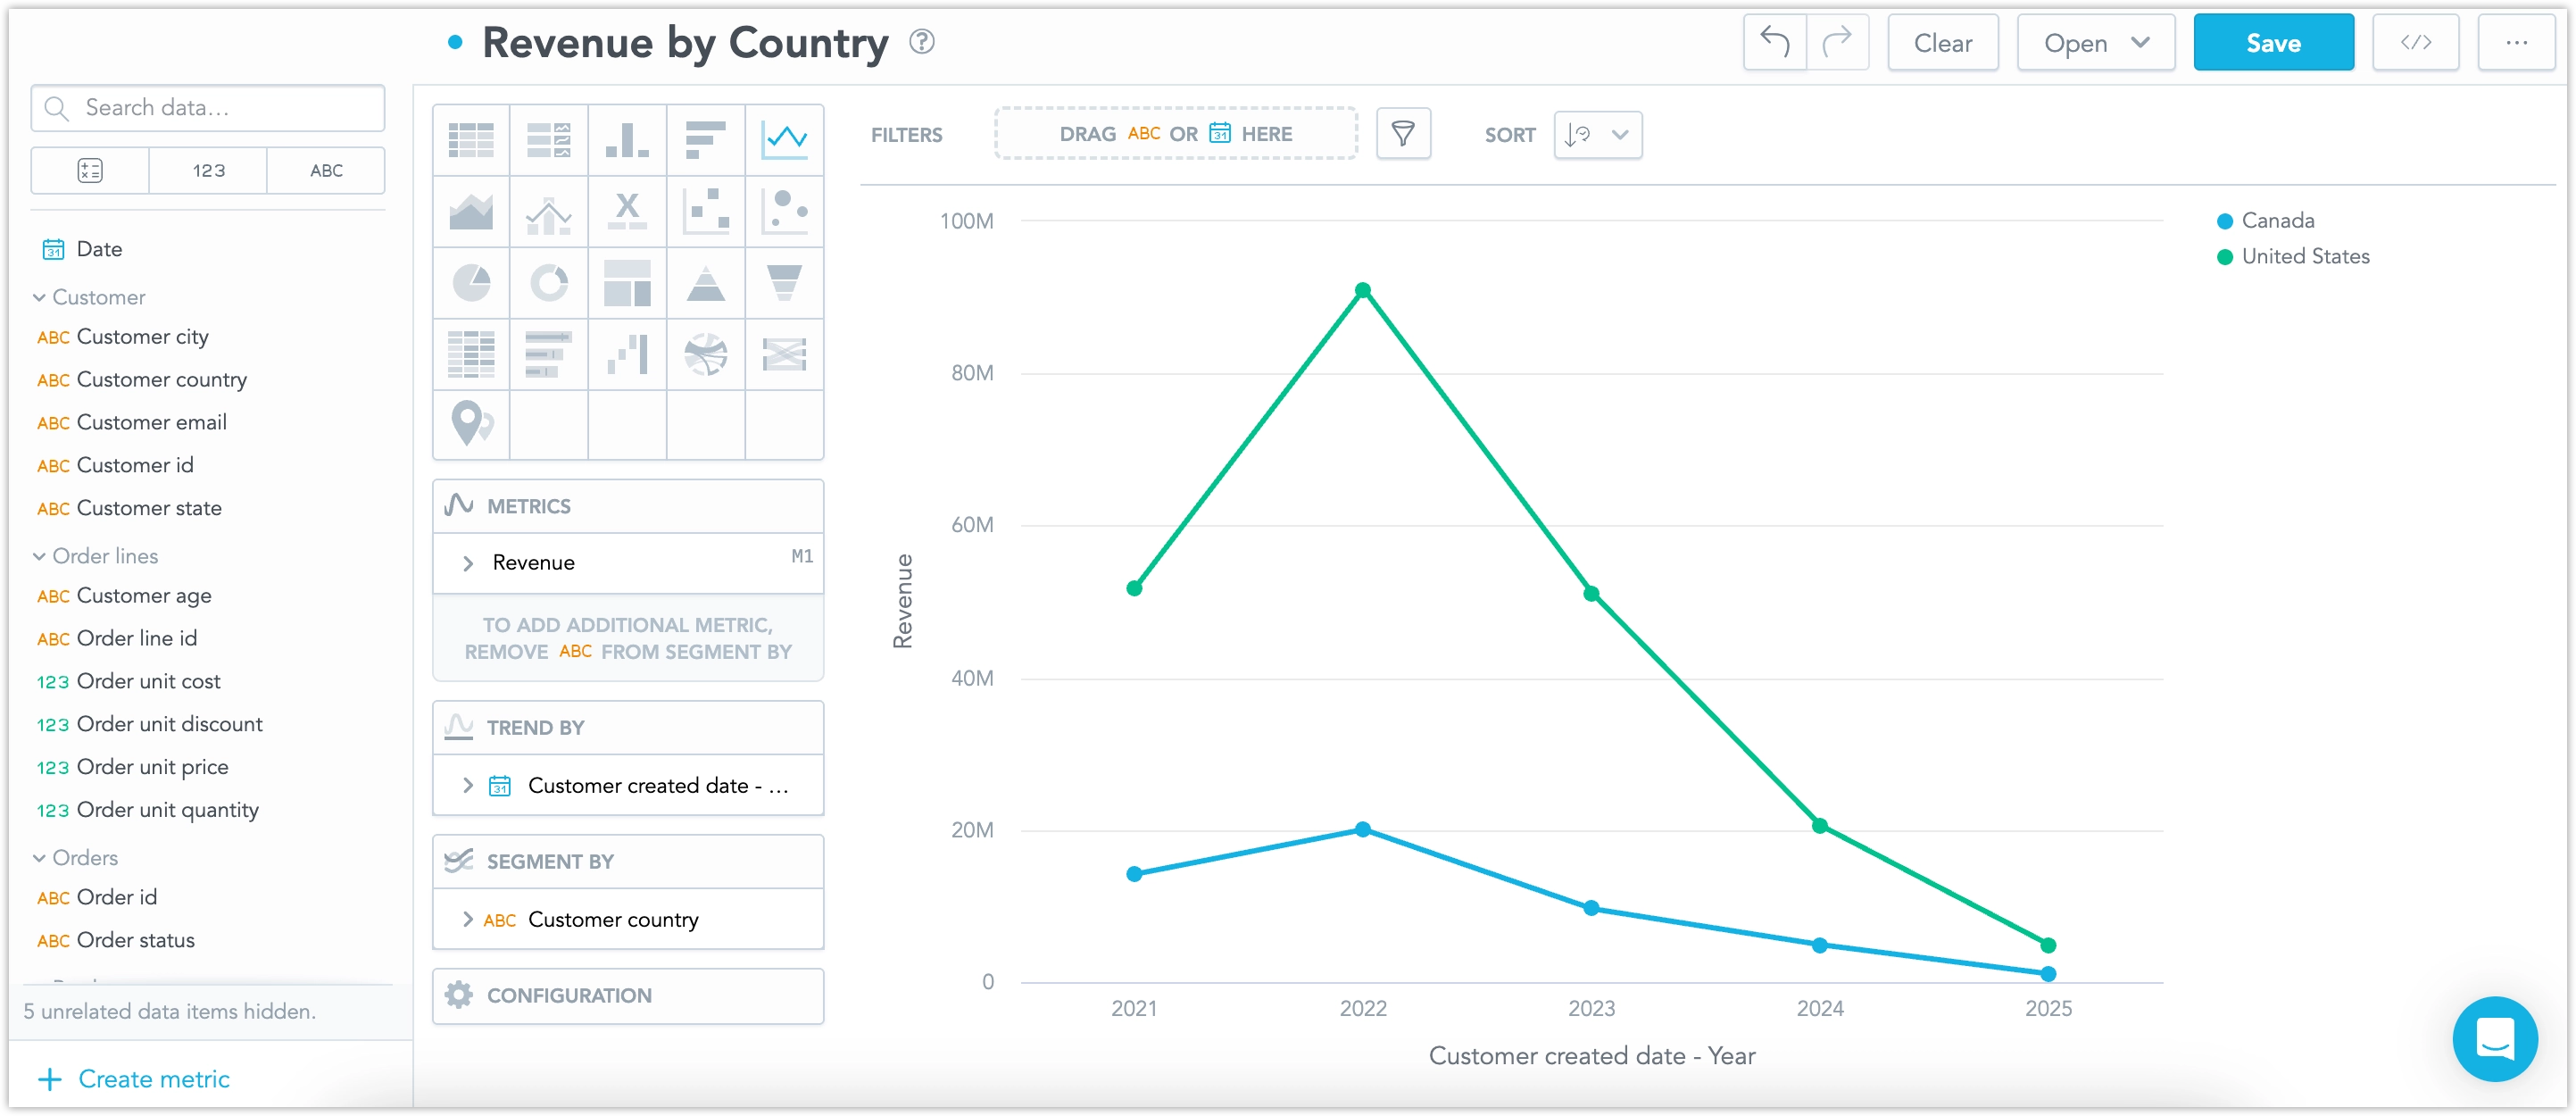This screenshot has height=1116, width=2576.
Task: Toggle the 123 numeric fields filter
Action: [207, 170]
